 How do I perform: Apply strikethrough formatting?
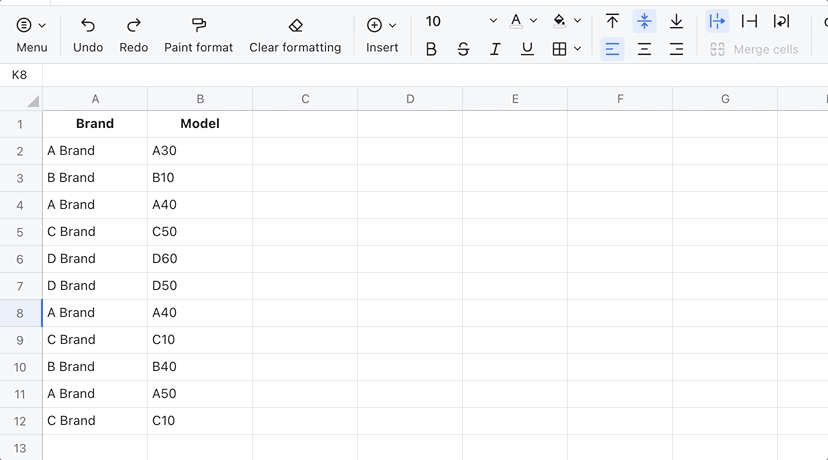(x=463, y=49)
